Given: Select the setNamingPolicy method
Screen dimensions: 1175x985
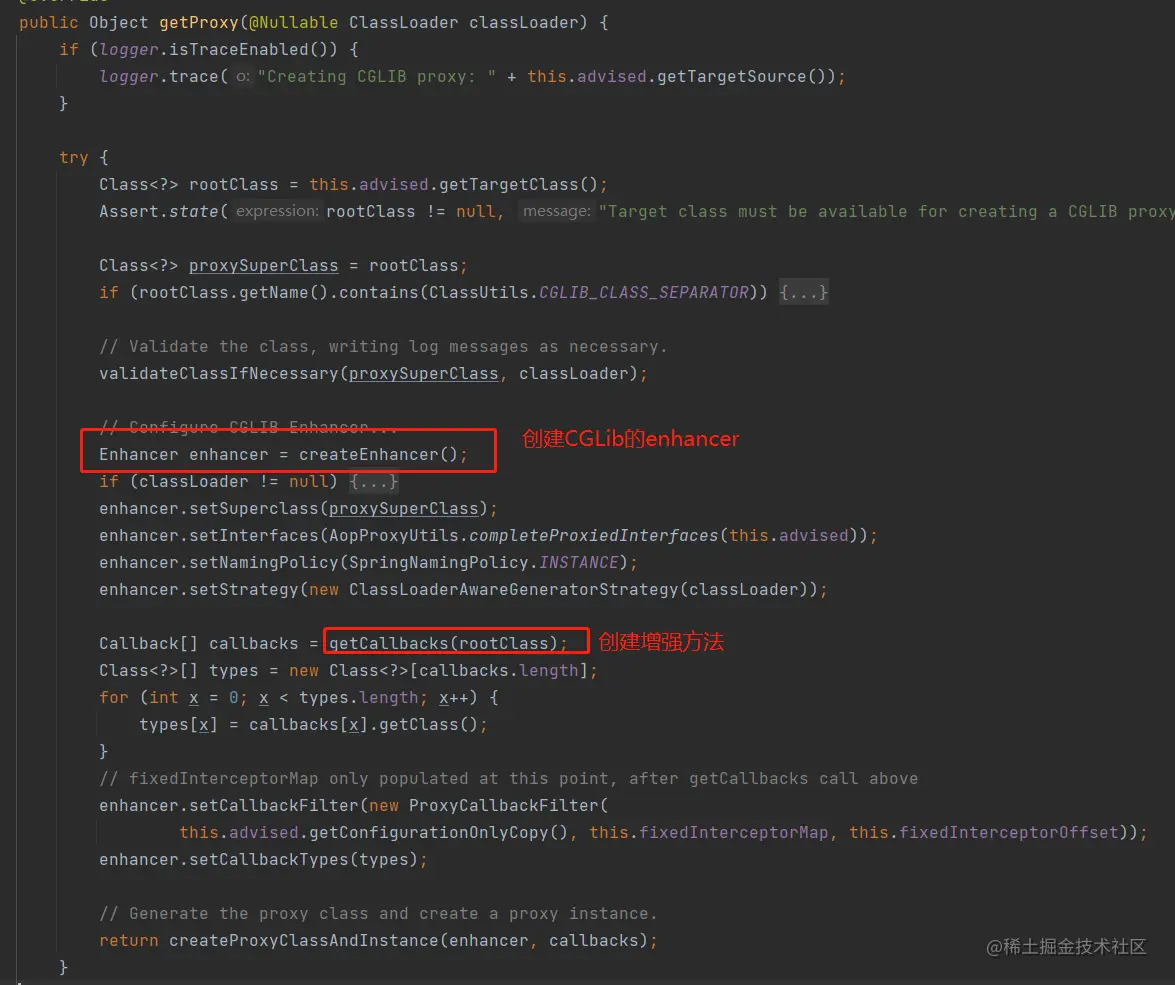Looking at the screenshot, I should 264,562.
